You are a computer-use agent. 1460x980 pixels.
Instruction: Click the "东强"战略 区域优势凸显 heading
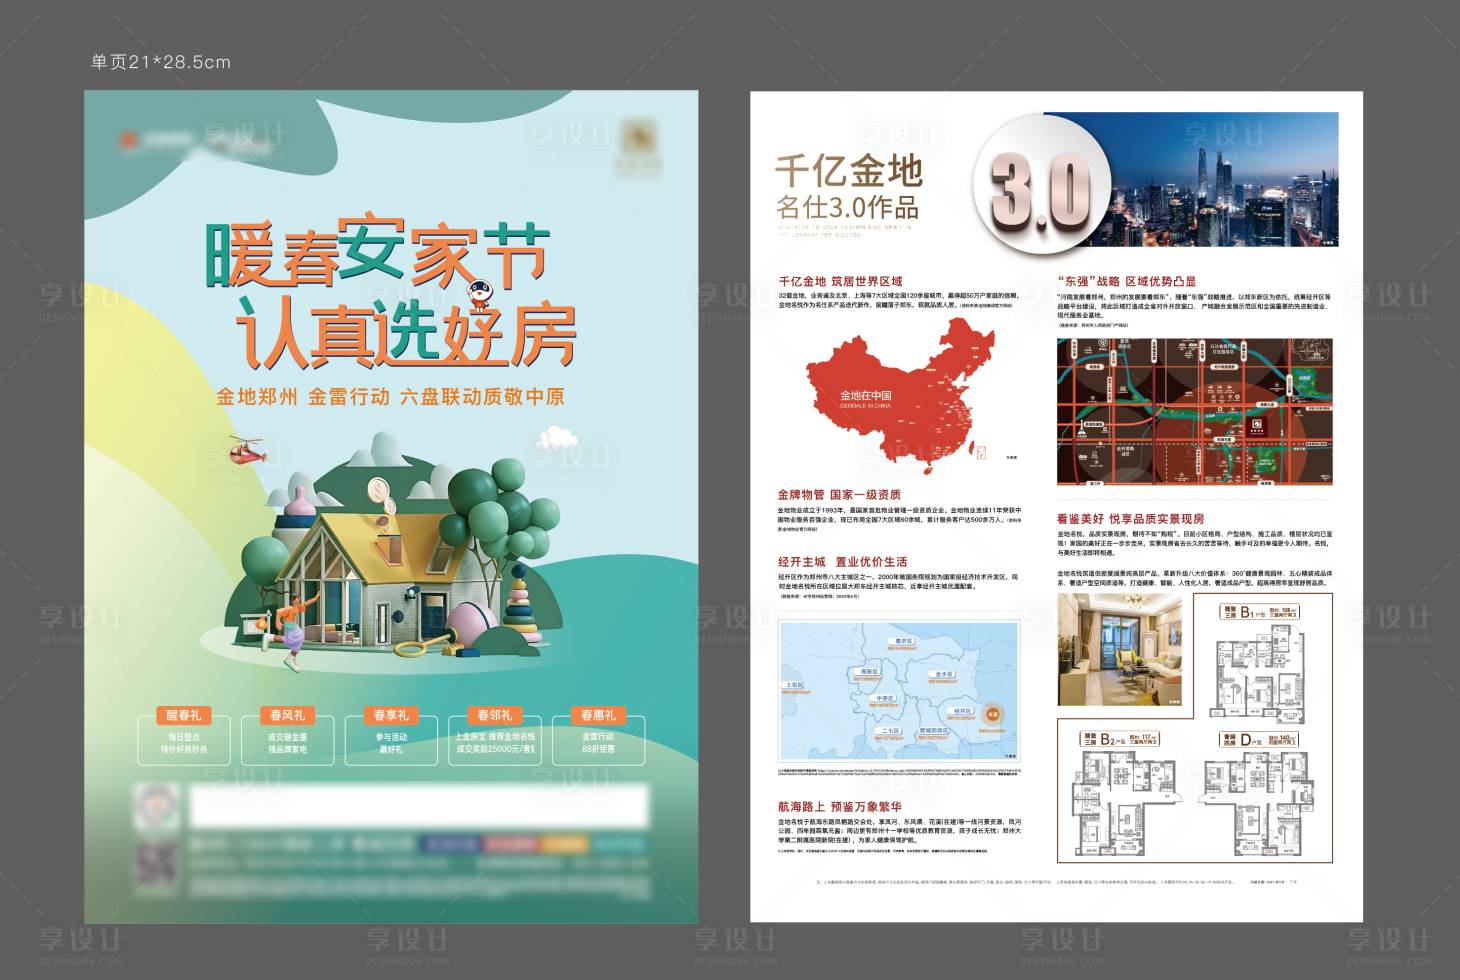[x=1126, y=282]
